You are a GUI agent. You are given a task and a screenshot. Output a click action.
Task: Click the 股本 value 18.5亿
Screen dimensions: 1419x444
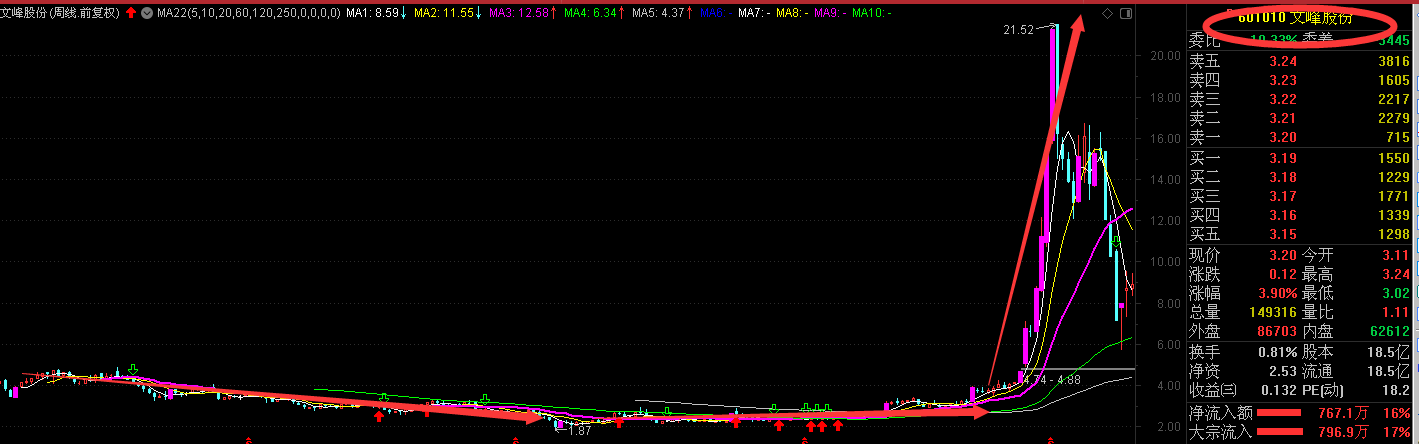1387,351
